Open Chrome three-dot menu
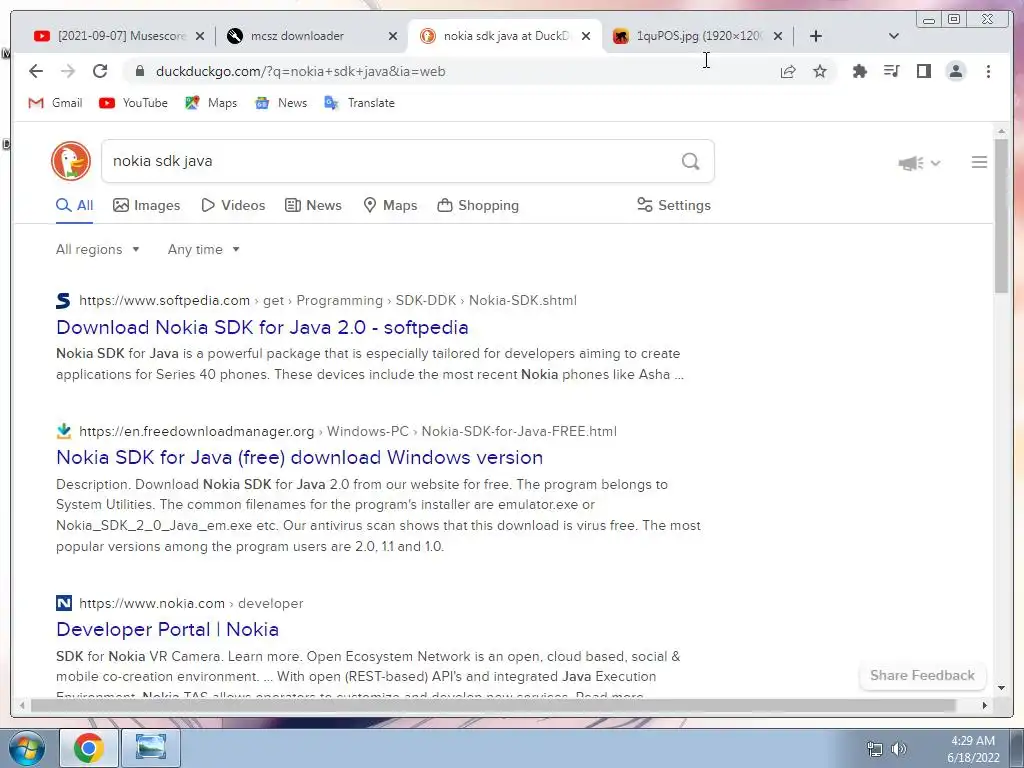 pyautogui.click(x=988, y=71)
